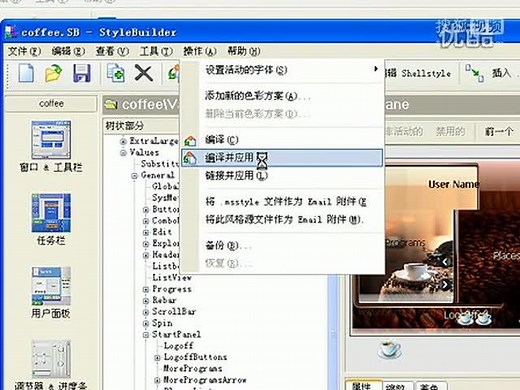Open the 文件(F) menu
520x390 pixels.
click(24, 51)
